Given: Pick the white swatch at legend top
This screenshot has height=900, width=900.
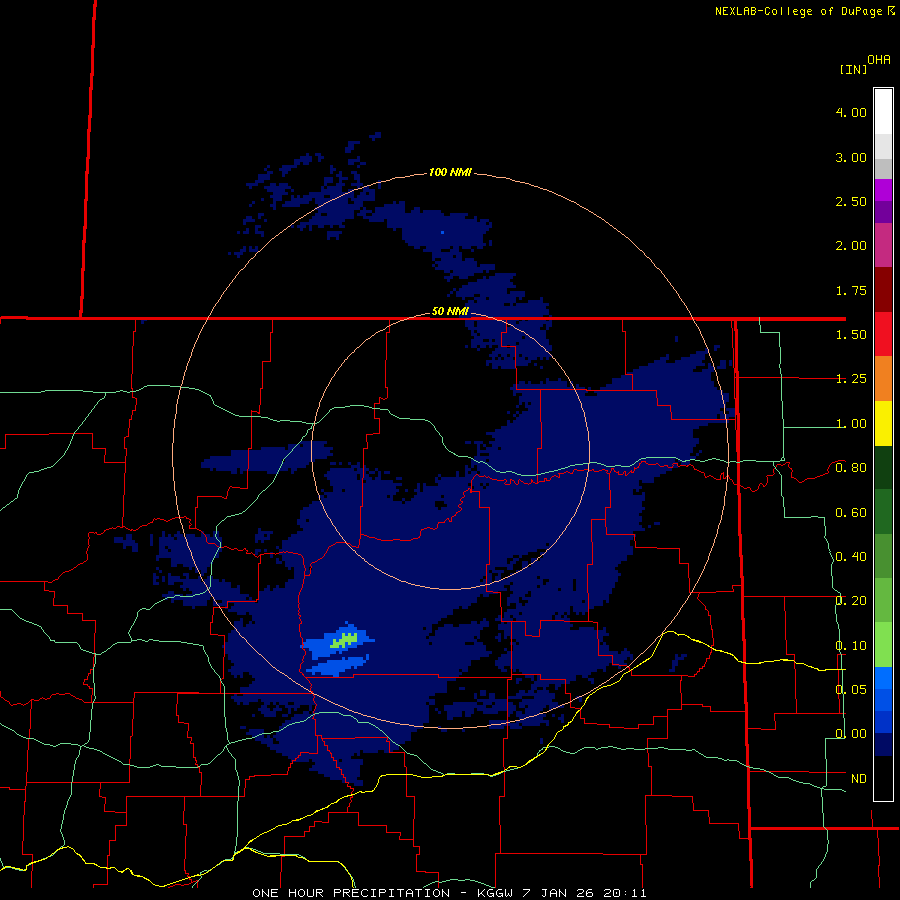Looking at the screenshot, I should coord(883,112).
